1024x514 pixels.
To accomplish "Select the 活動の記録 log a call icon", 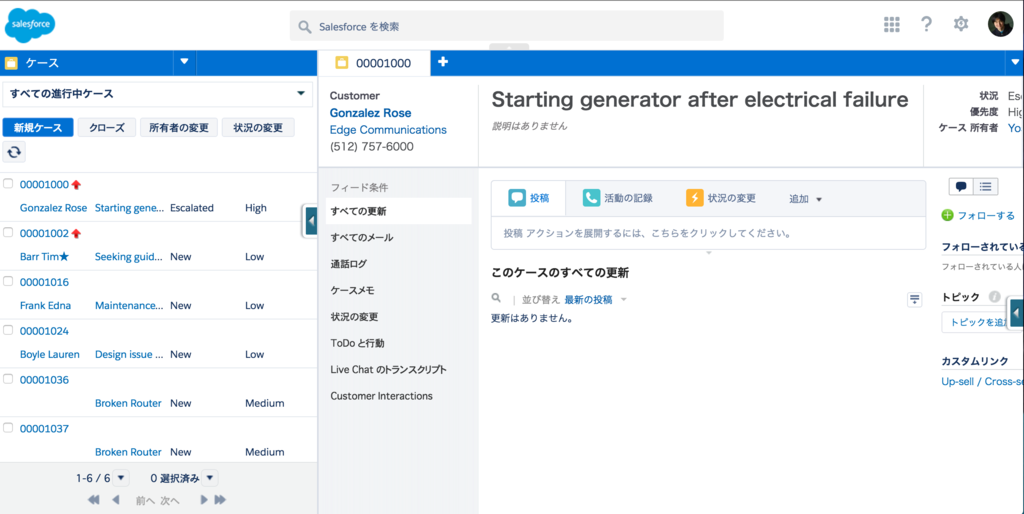I will [x=592, y=199].
